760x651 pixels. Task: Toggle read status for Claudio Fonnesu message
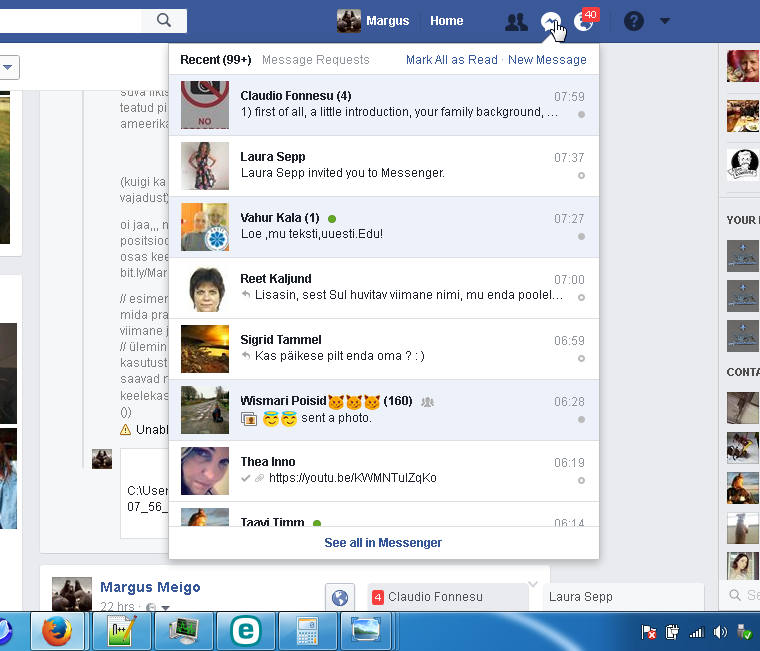[581, 114]
